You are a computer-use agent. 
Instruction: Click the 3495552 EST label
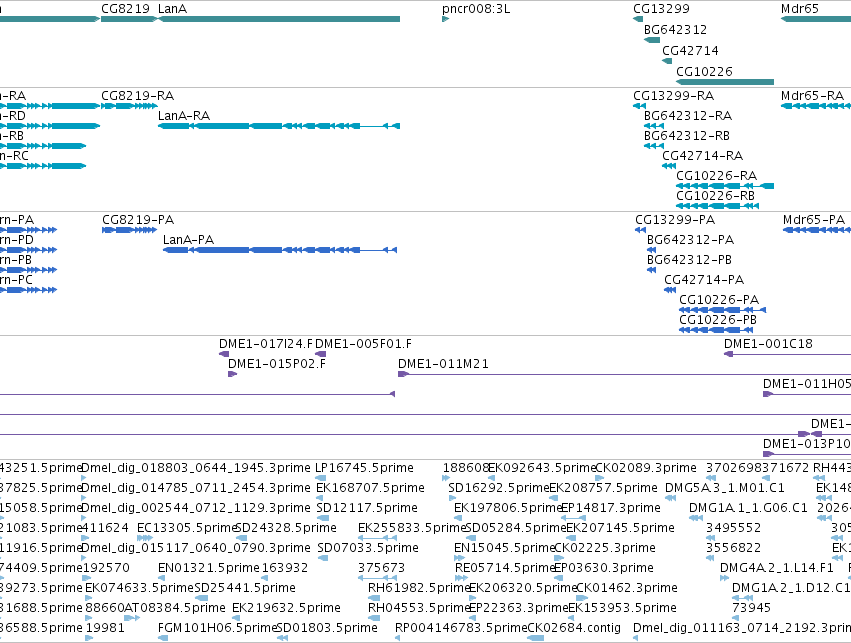[733, 528]
